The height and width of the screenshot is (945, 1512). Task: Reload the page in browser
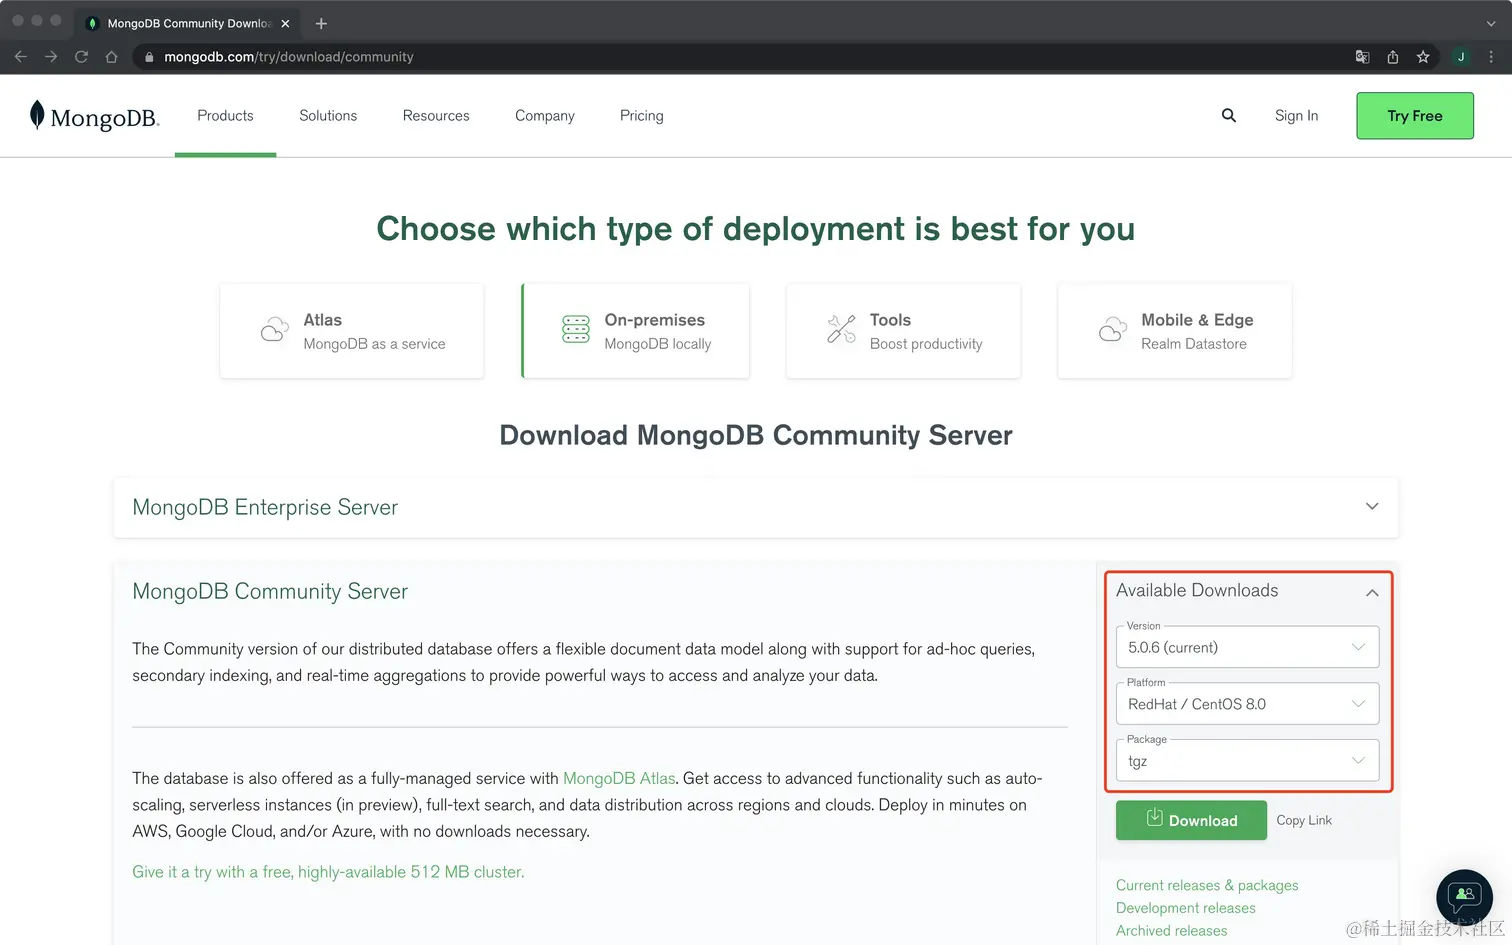[81, 57]
